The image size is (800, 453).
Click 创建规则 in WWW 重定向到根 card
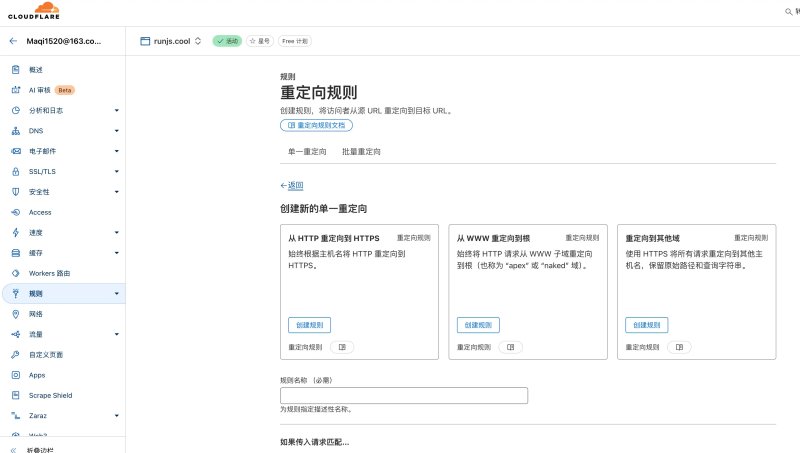click(x=478, y=325)
